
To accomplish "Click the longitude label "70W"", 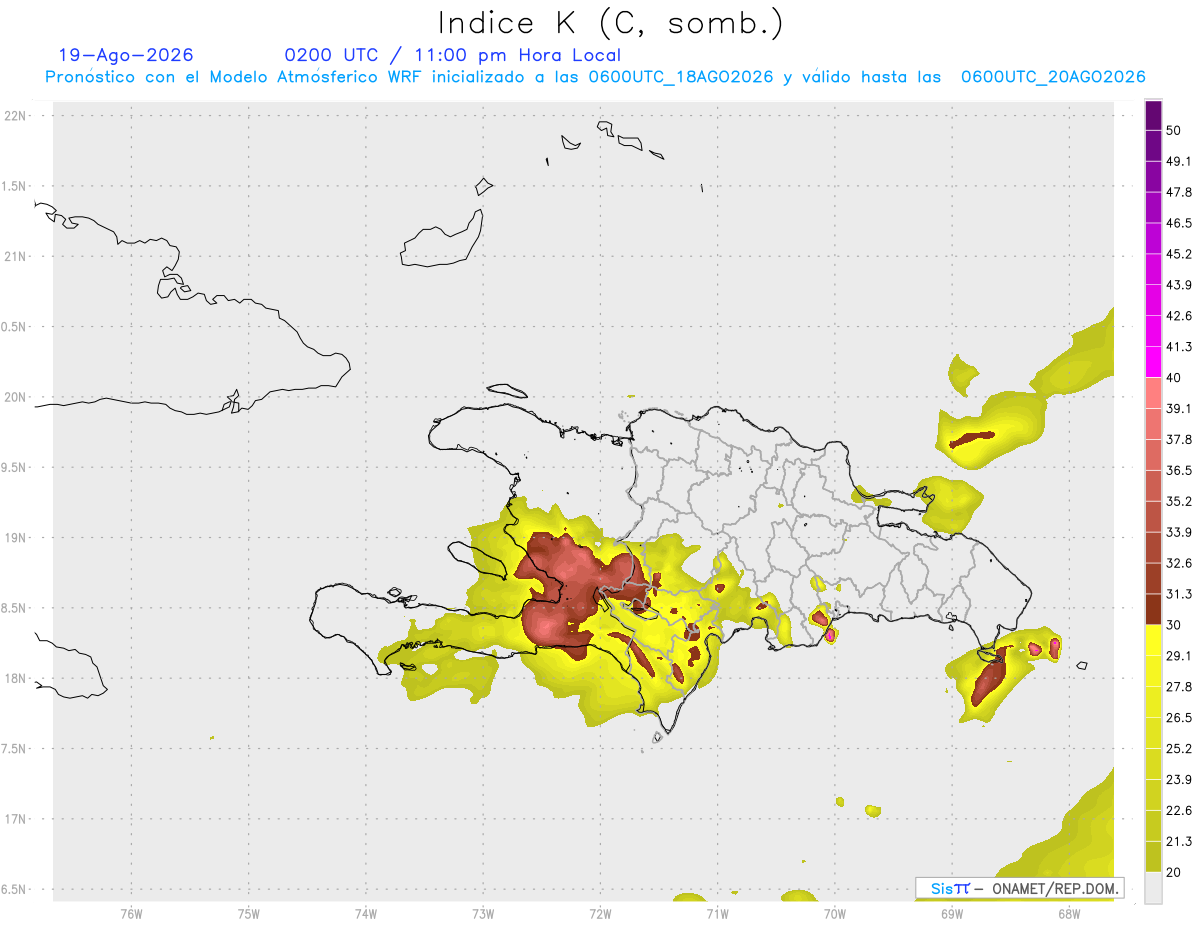I will coord(834,915).
